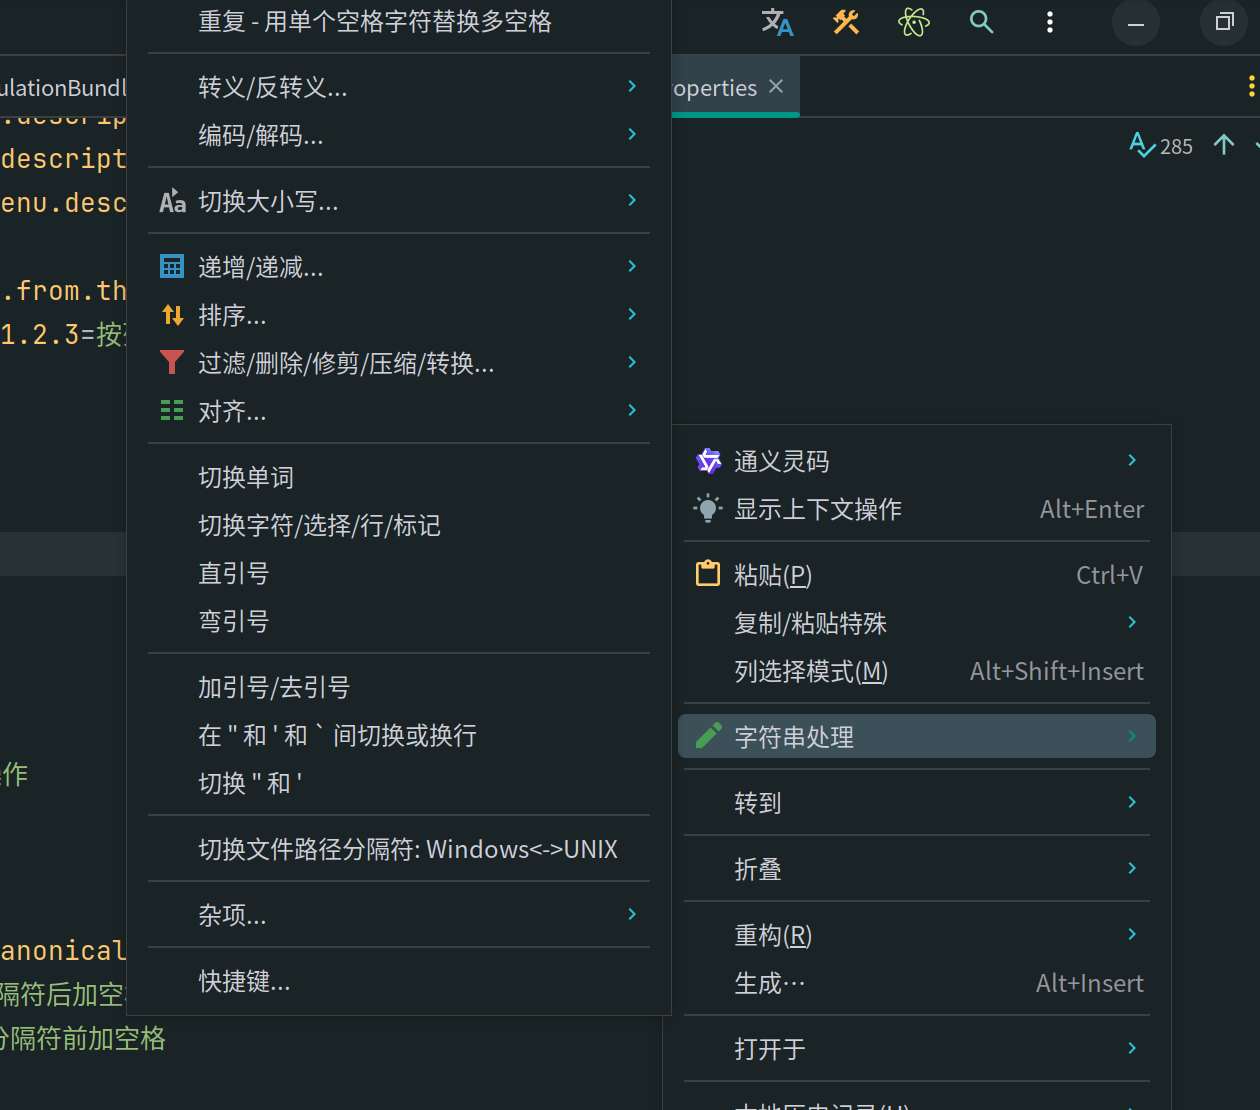1260x1110 pixels.
Task: Choose the 切换单词 menu entry
Action: 399,477
